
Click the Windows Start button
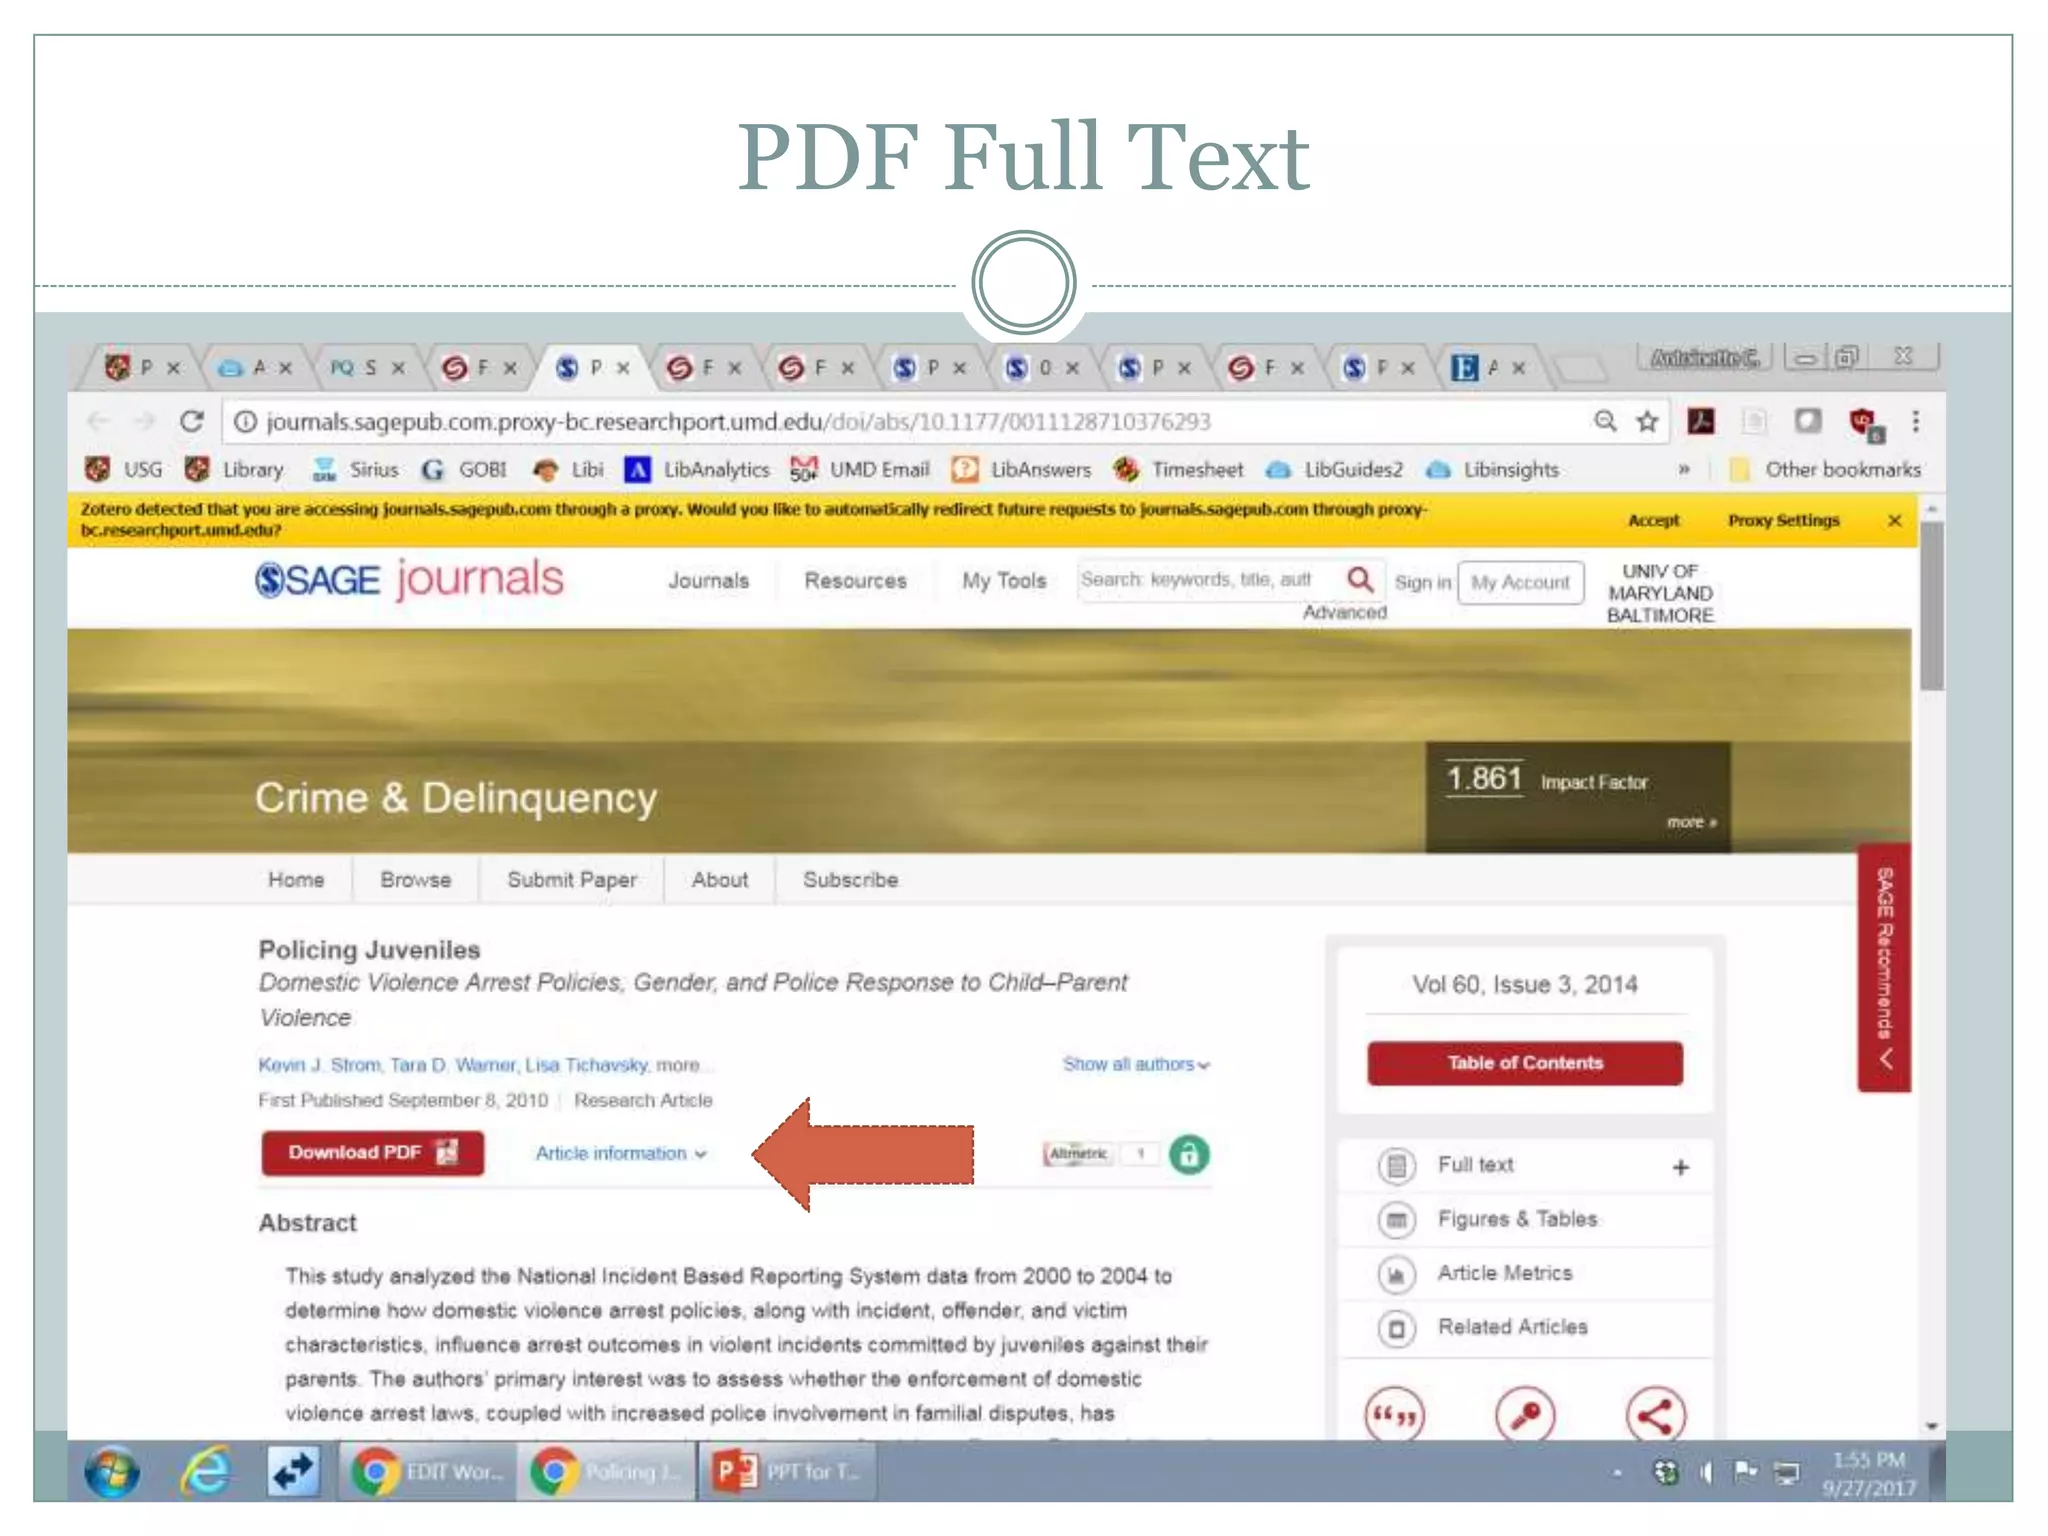coord(112,1472)
